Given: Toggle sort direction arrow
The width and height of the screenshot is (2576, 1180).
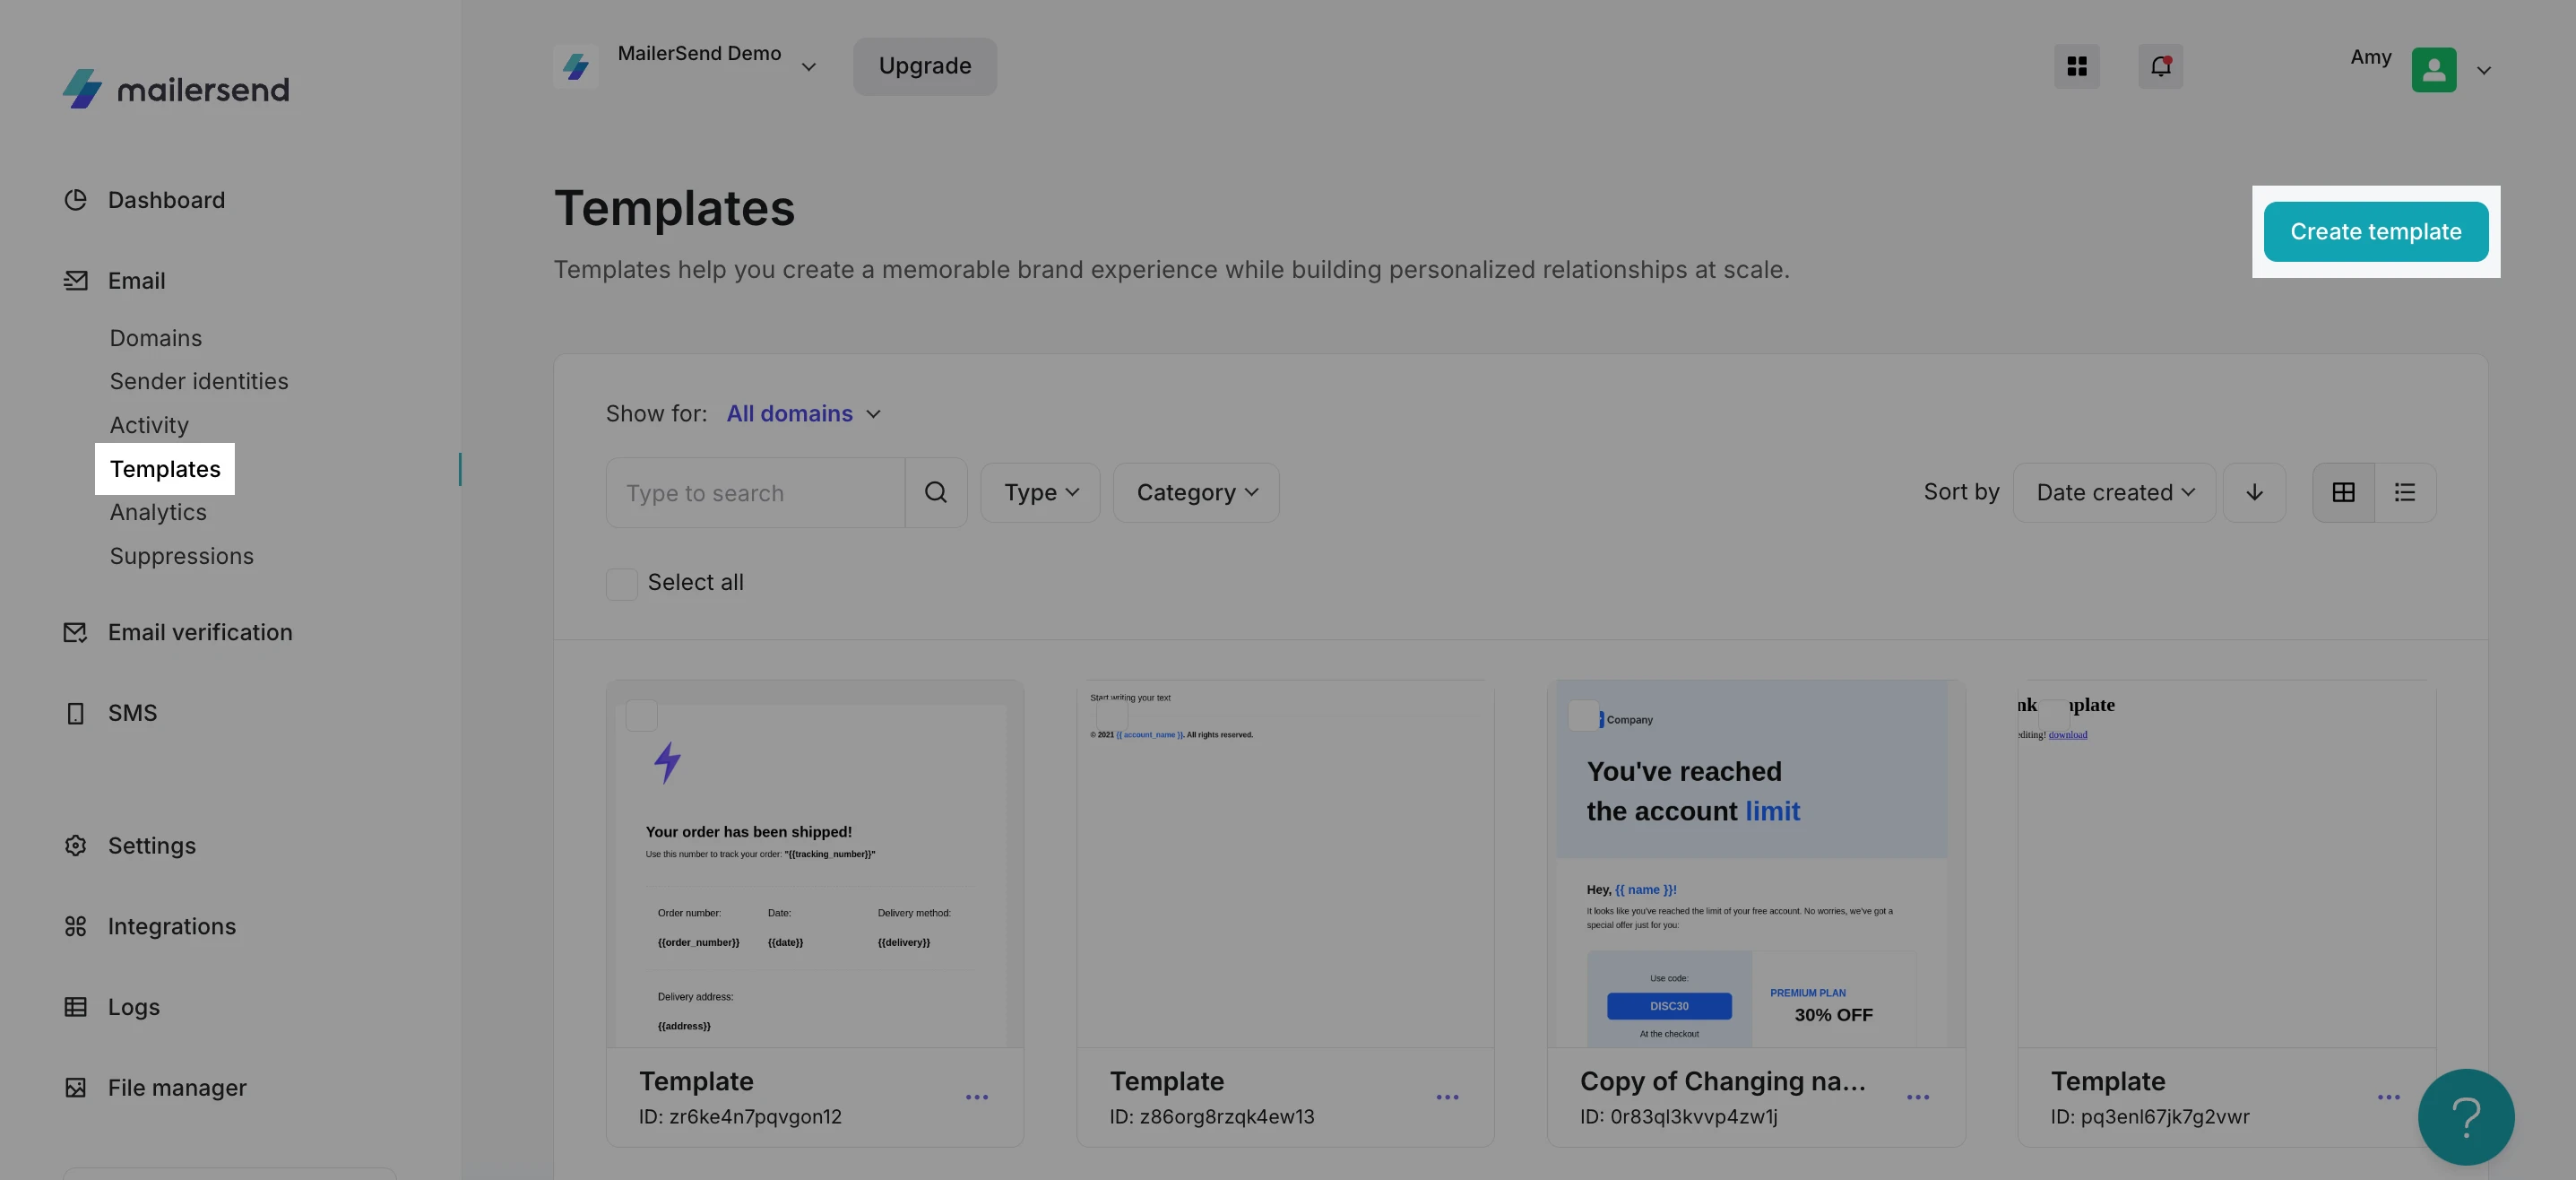Looking at the screenshot, I should click(x=2254, y=492).
